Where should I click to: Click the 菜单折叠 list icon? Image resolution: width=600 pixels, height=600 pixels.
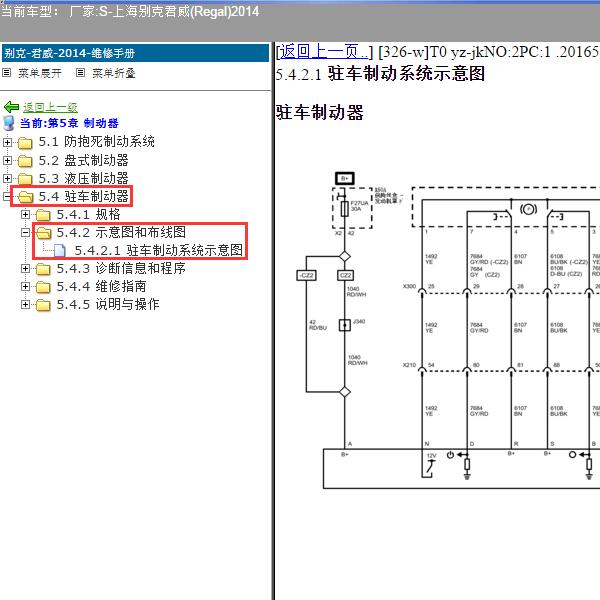click(x=80, y=72)
